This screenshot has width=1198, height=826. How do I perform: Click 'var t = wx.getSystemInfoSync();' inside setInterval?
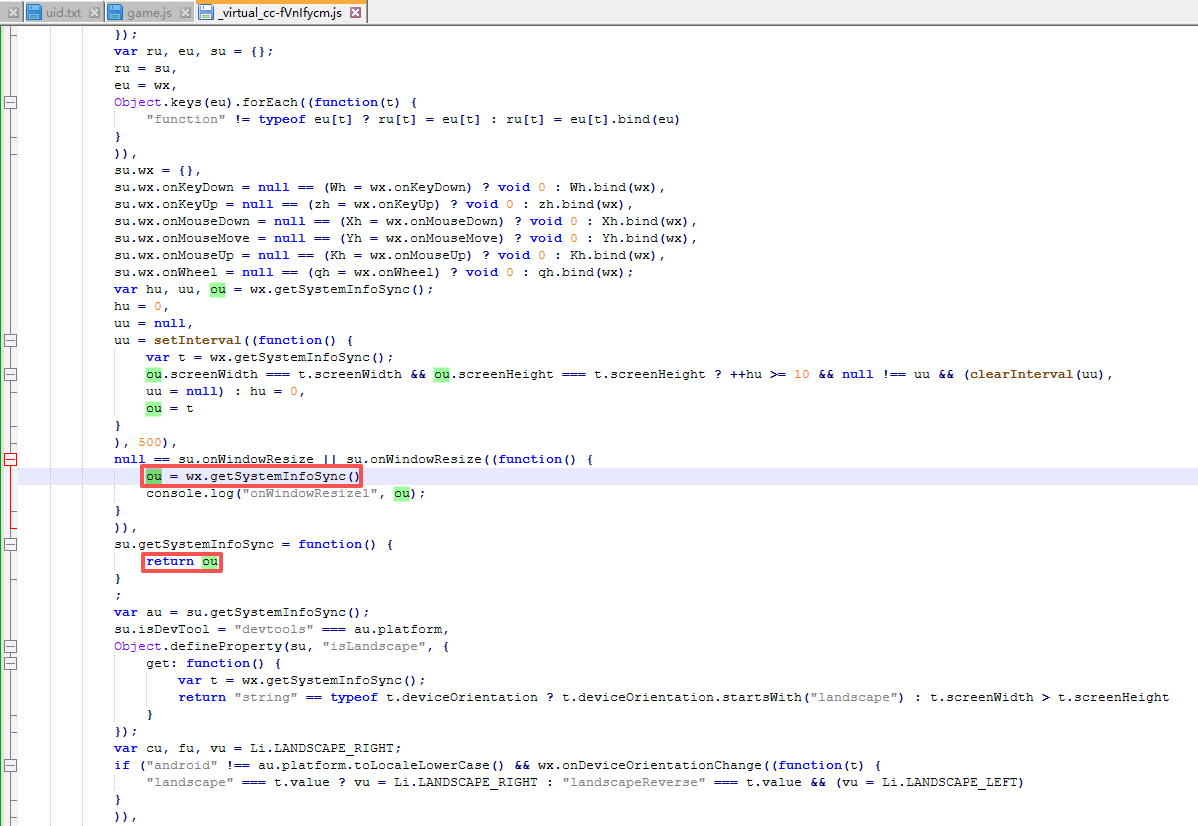click(270, 358)
